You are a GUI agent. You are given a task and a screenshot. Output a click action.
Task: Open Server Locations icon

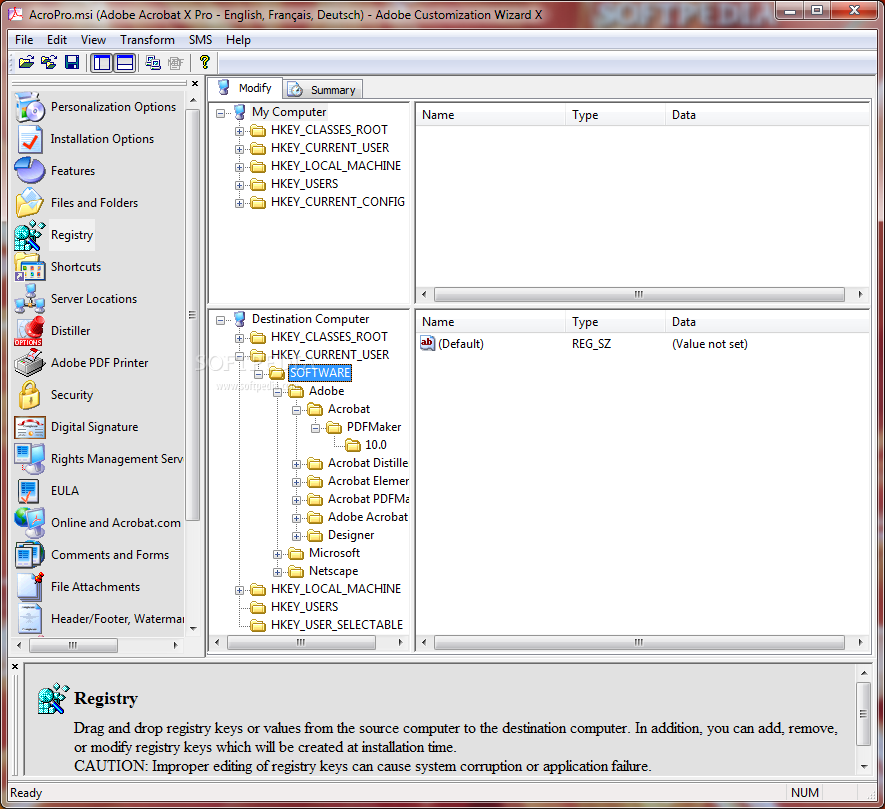tap(29, 299)
